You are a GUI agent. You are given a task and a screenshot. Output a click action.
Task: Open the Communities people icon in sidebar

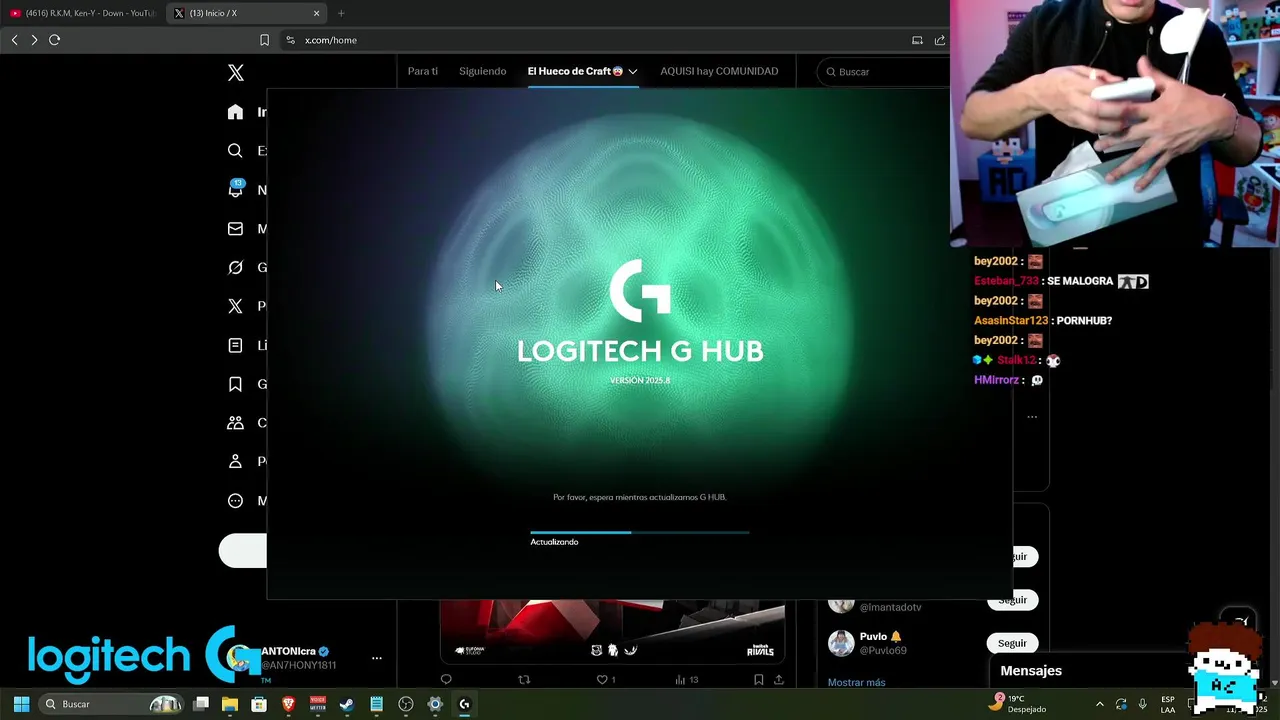235,423
